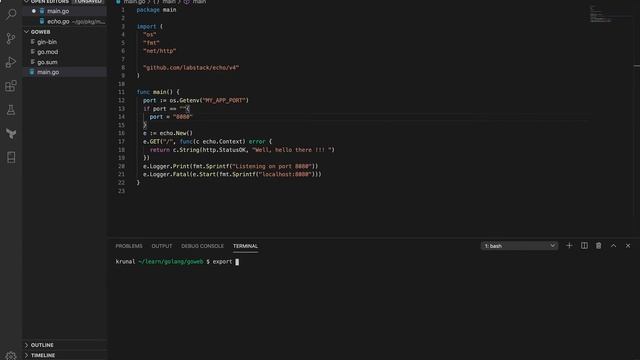This screenshot has width=640, height=360.
Task: Switch to the DEBUG CONSOLE tab
Action: [x=202, y=246]
